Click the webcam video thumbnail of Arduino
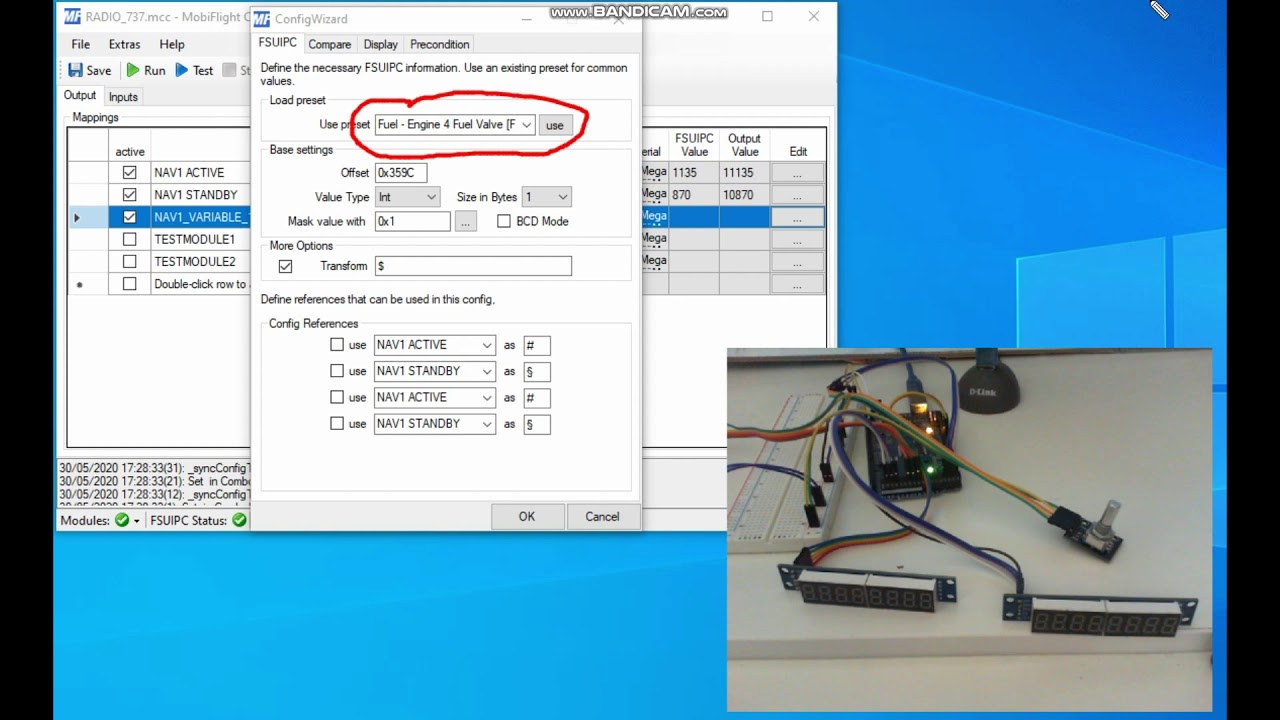The image size is (1280, 720). tap(969, 530)
